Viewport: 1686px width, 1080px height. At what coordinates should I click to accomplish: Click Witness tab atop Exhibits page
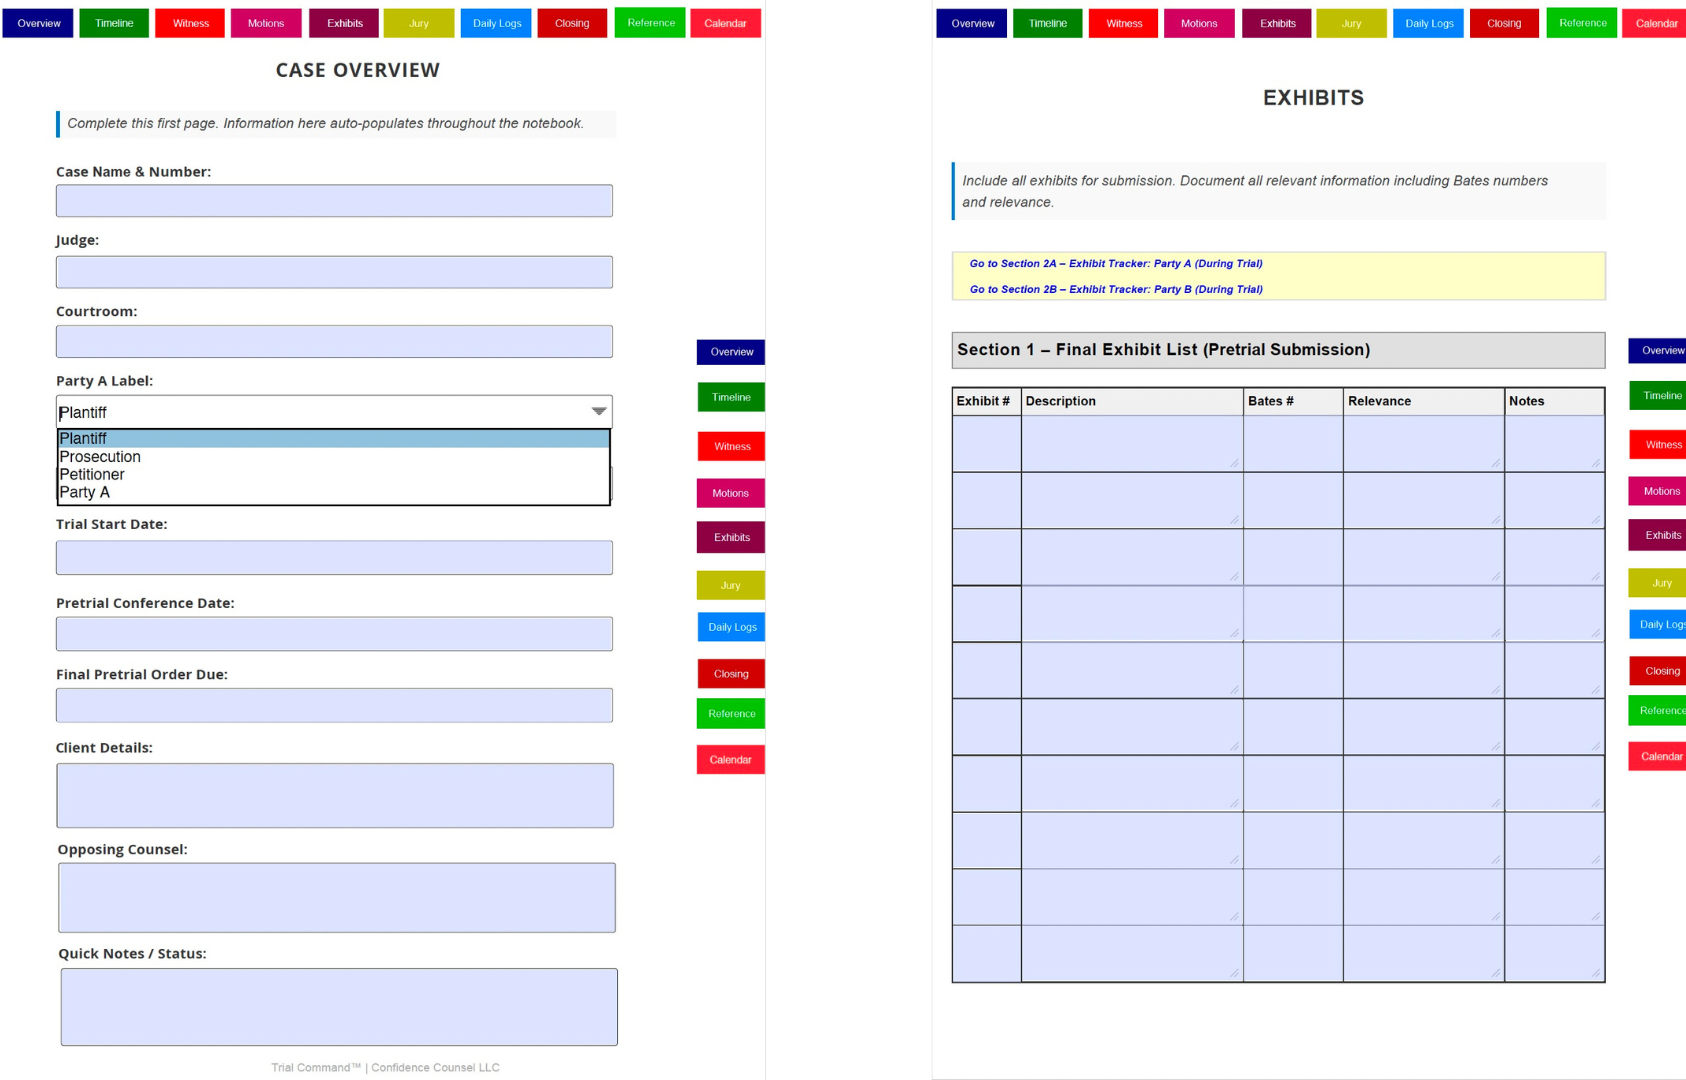1124,23
